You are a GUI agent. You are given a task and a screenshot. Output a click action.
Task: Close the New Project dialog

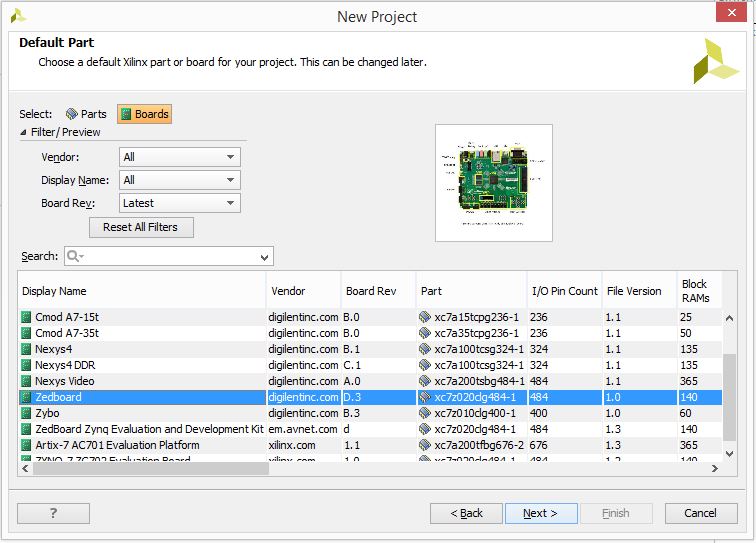point(731,13)
